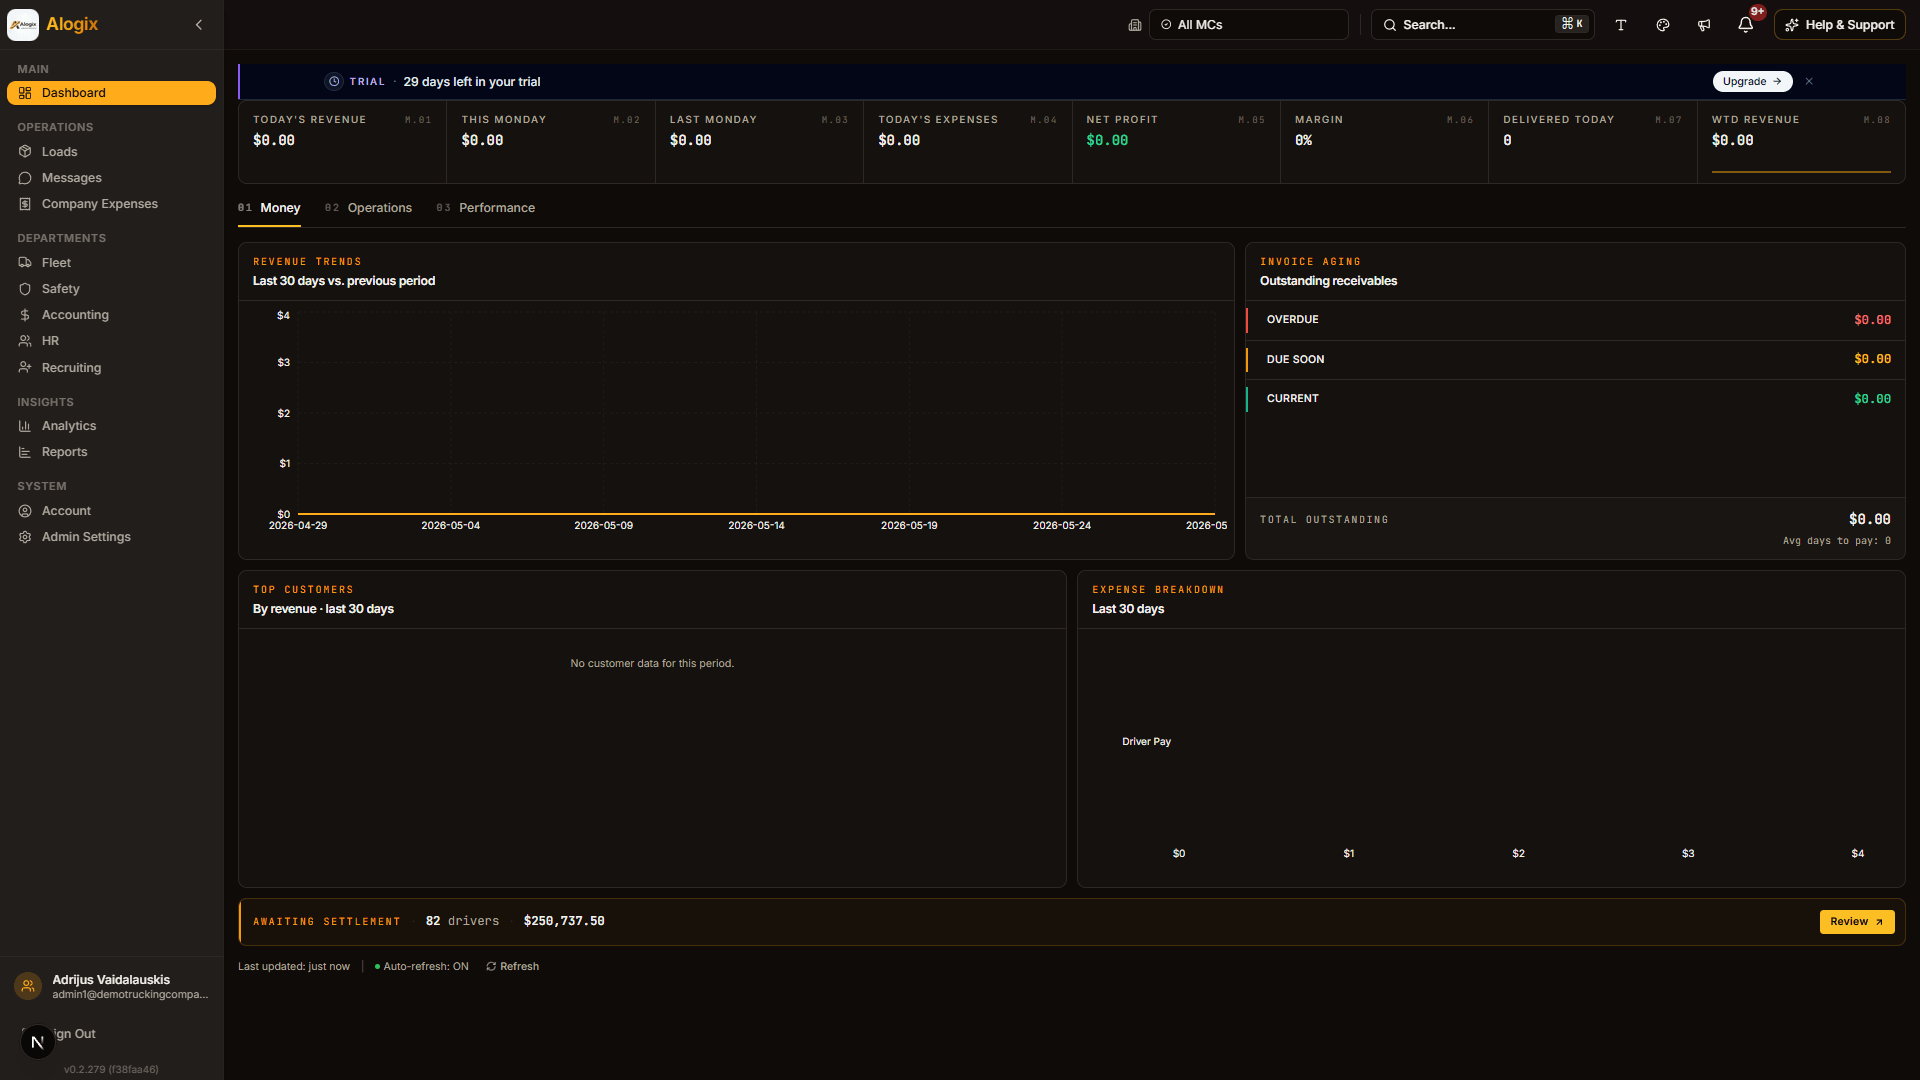Screen dimensions: 1920x1080
Task: Dismiss the trial banner
Action: coord(1809,82)
